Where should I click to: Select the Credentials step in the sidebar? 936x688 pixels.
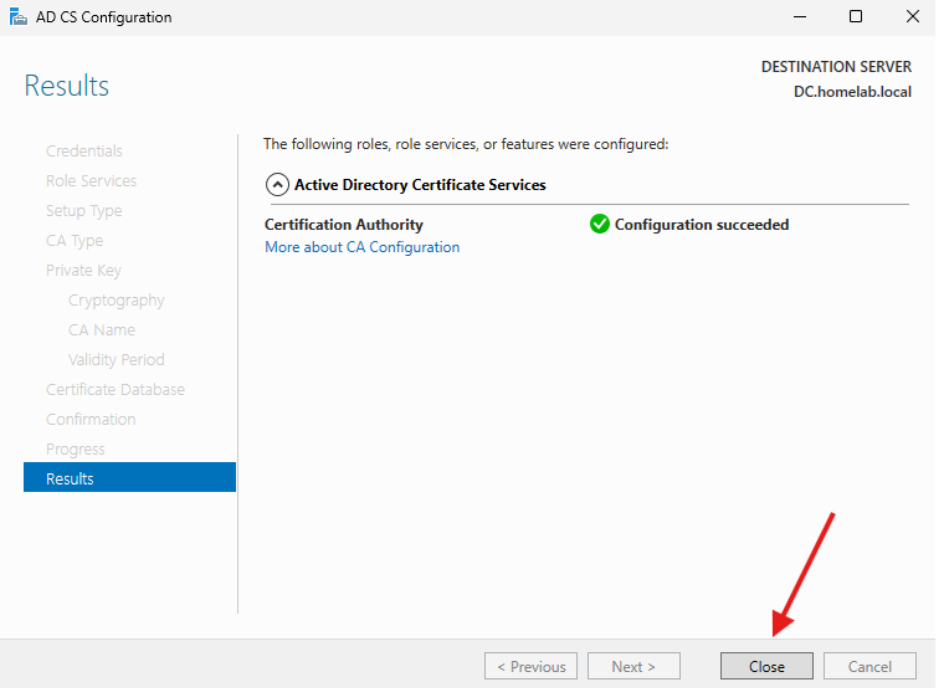click(84, 150)
